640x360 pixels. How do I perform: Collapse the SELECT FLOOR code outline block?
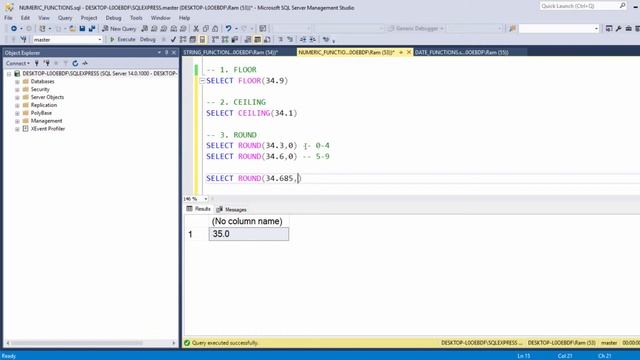pyautogui.click(x=202, y=81)
